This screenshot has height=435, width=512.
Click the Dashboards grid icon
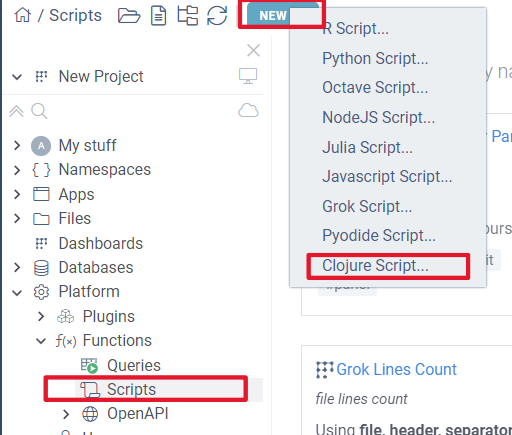pyautogui.click(x=41, y=243)
